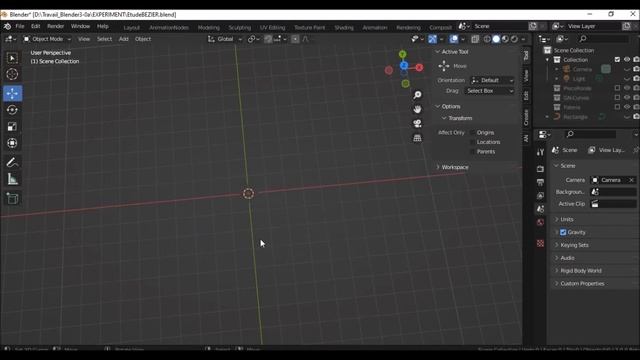The image size is (640, 360).
Task: Open the View Layer properties tab icon
Action: point(540,196)
